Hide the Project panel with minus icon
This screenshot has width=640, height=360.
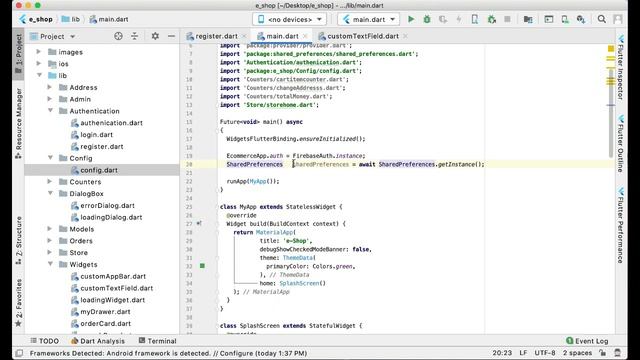[x=171, y=36]
